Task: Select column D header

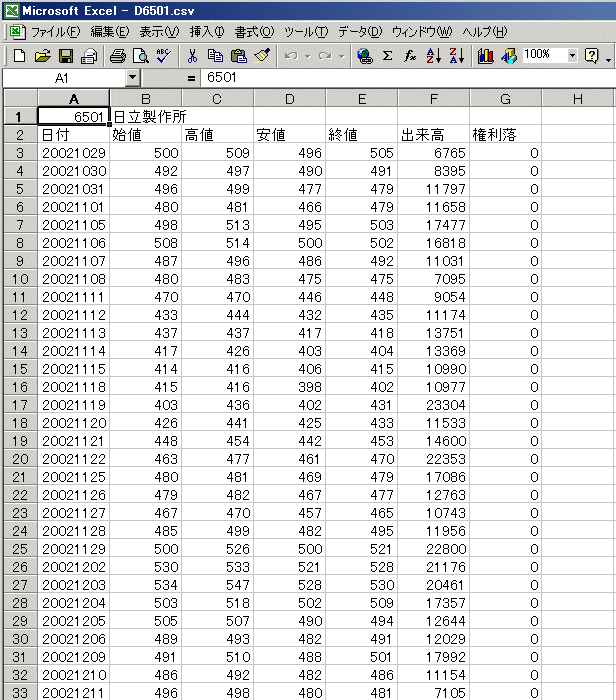Action: (290, 98)
